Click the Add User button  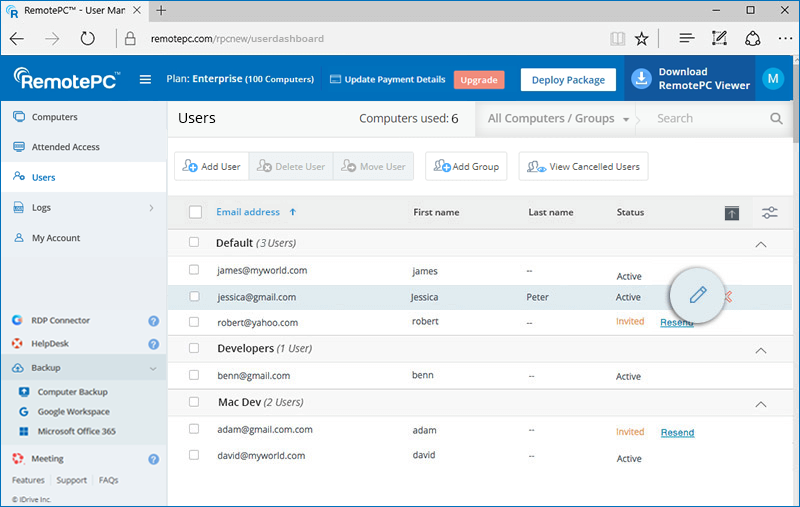click(211, 167)
